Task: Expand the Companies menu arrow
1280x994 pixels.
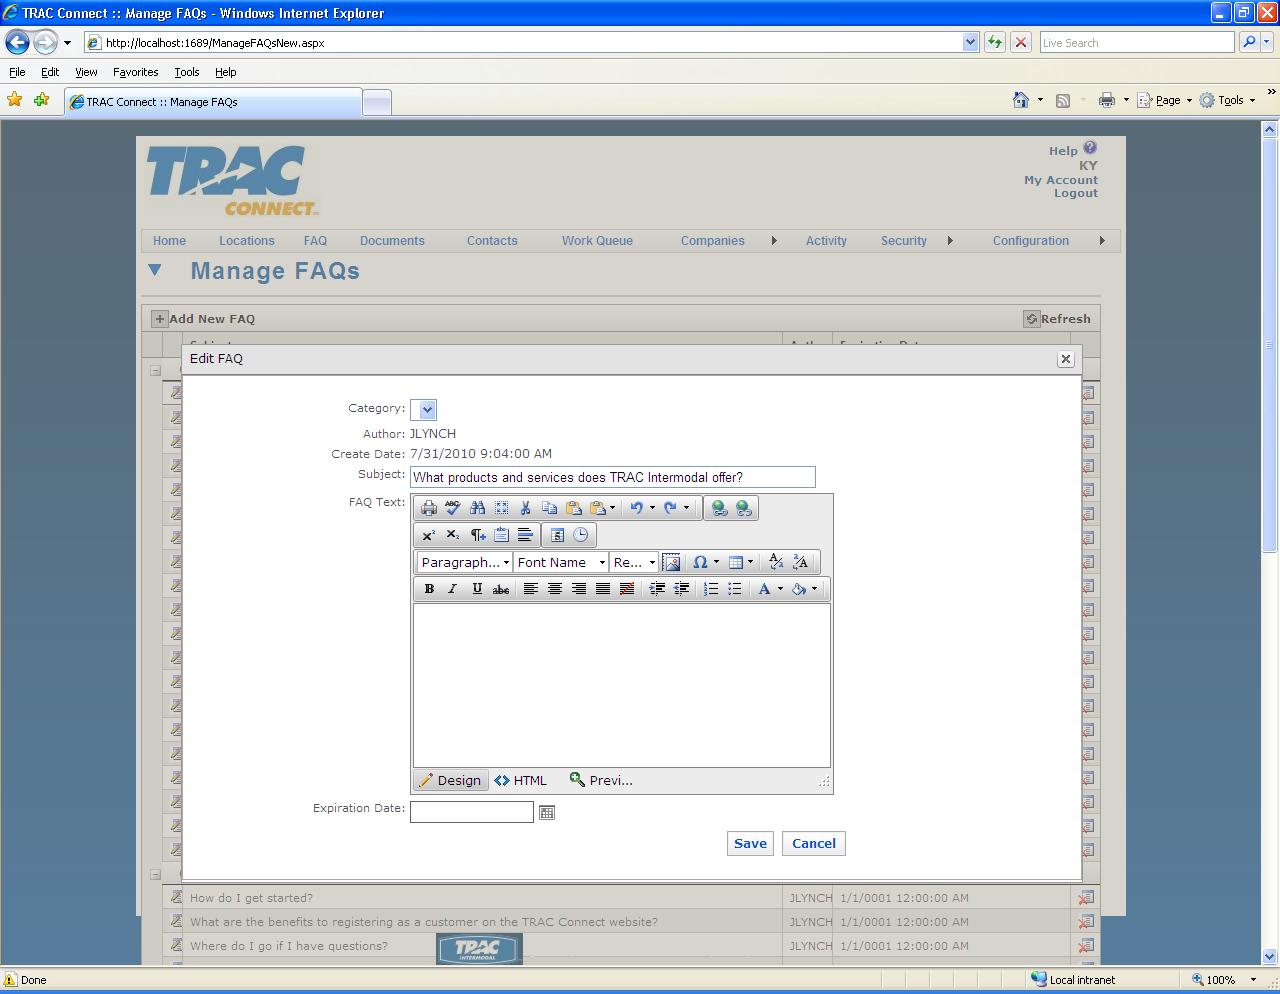Action: pyautogui.click(x=774, y=240)
